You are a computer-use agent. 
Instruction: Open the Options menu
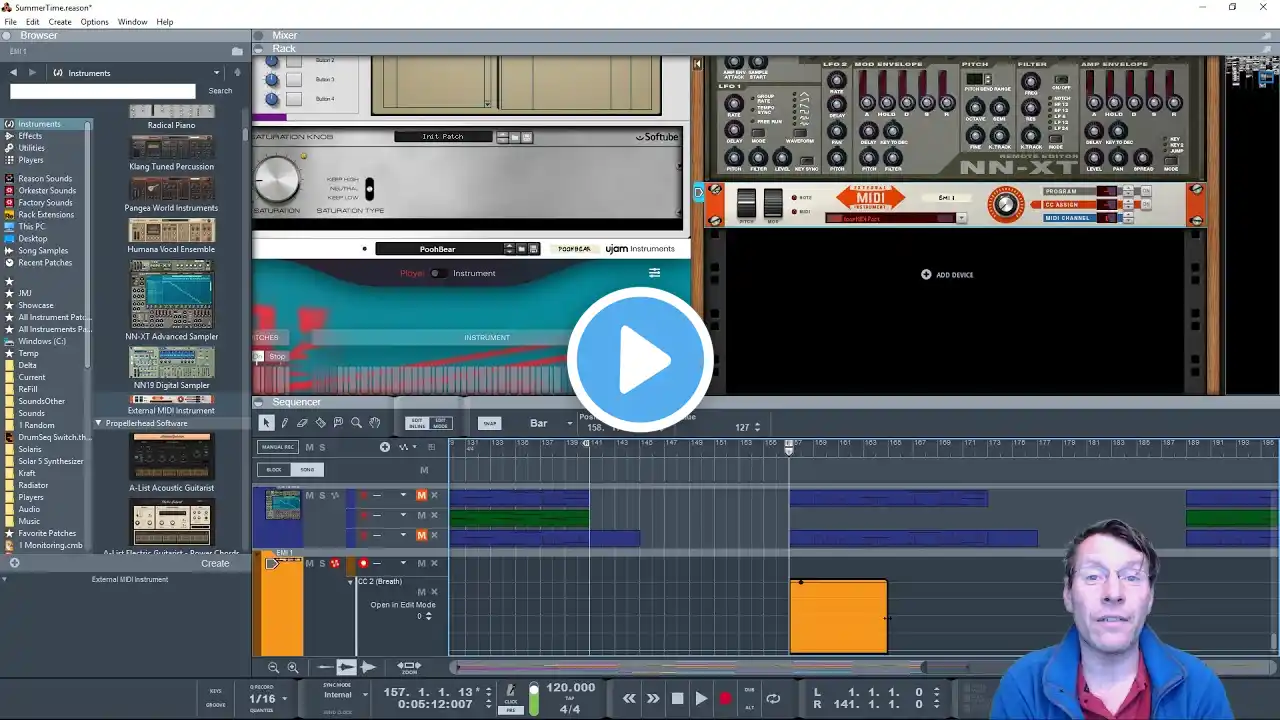pos(94,22)
